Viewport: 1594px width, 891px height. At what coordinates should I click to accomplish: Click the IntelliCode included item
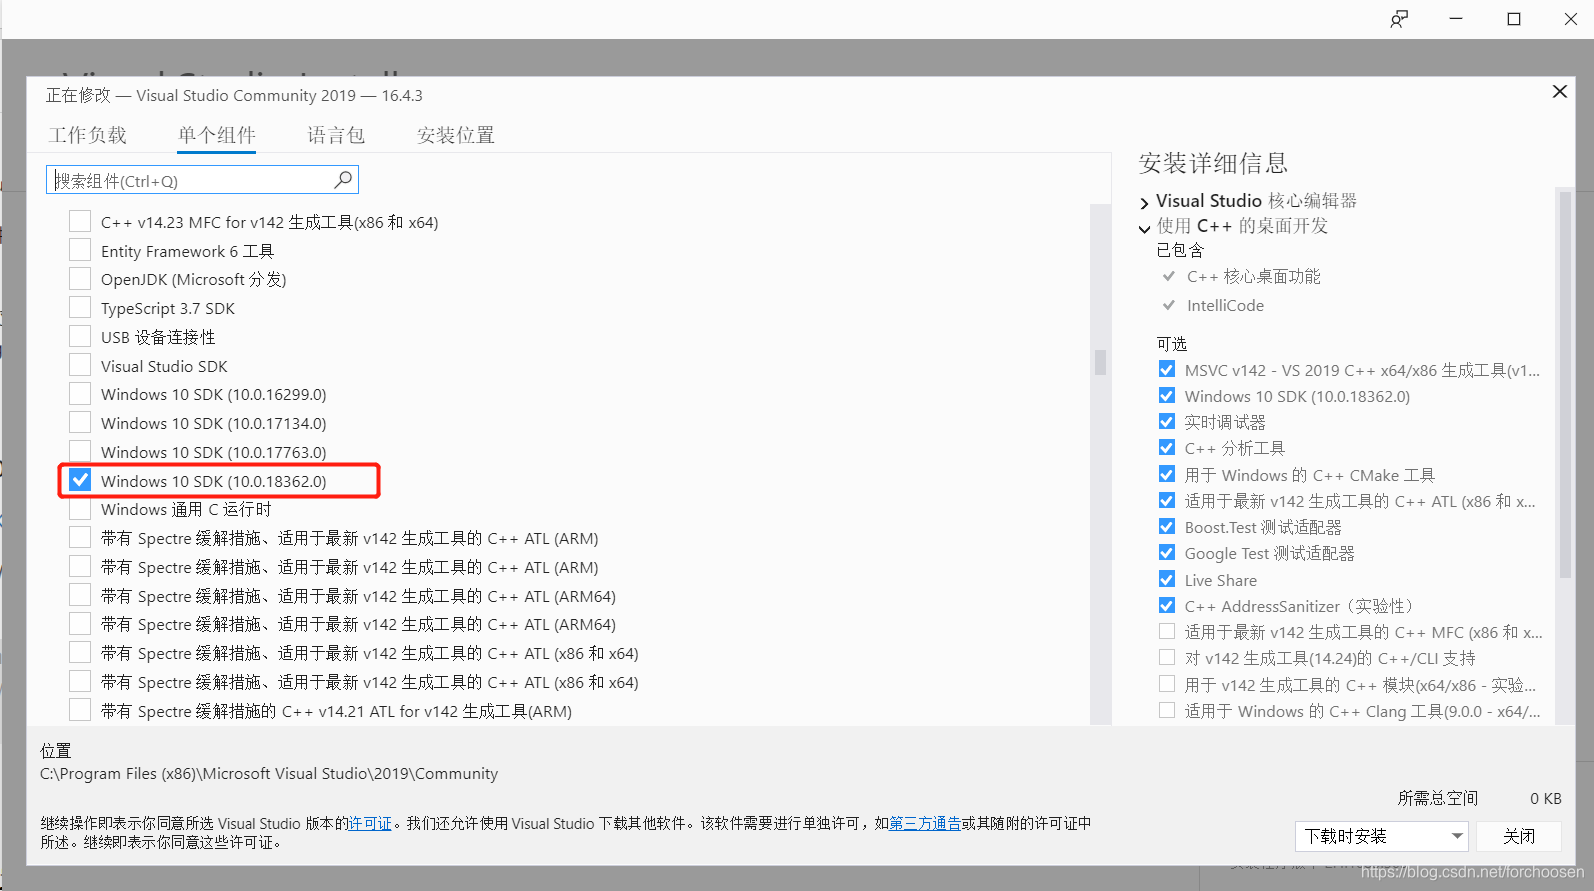click(x=1225, y=305)
